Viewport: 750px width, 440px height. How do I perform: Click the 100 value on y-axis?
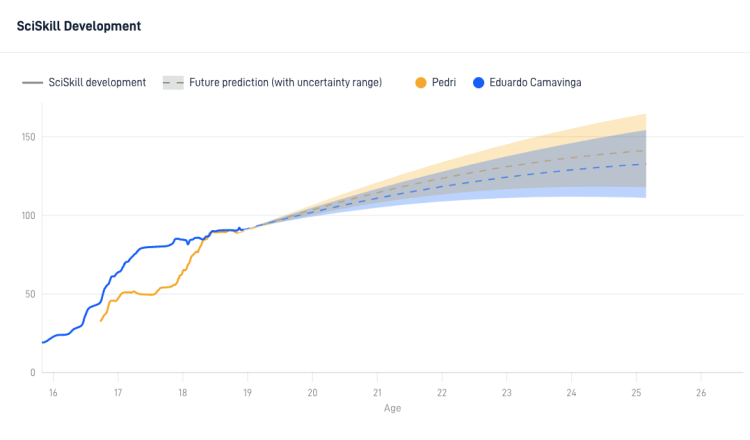(x=28, y=215)
